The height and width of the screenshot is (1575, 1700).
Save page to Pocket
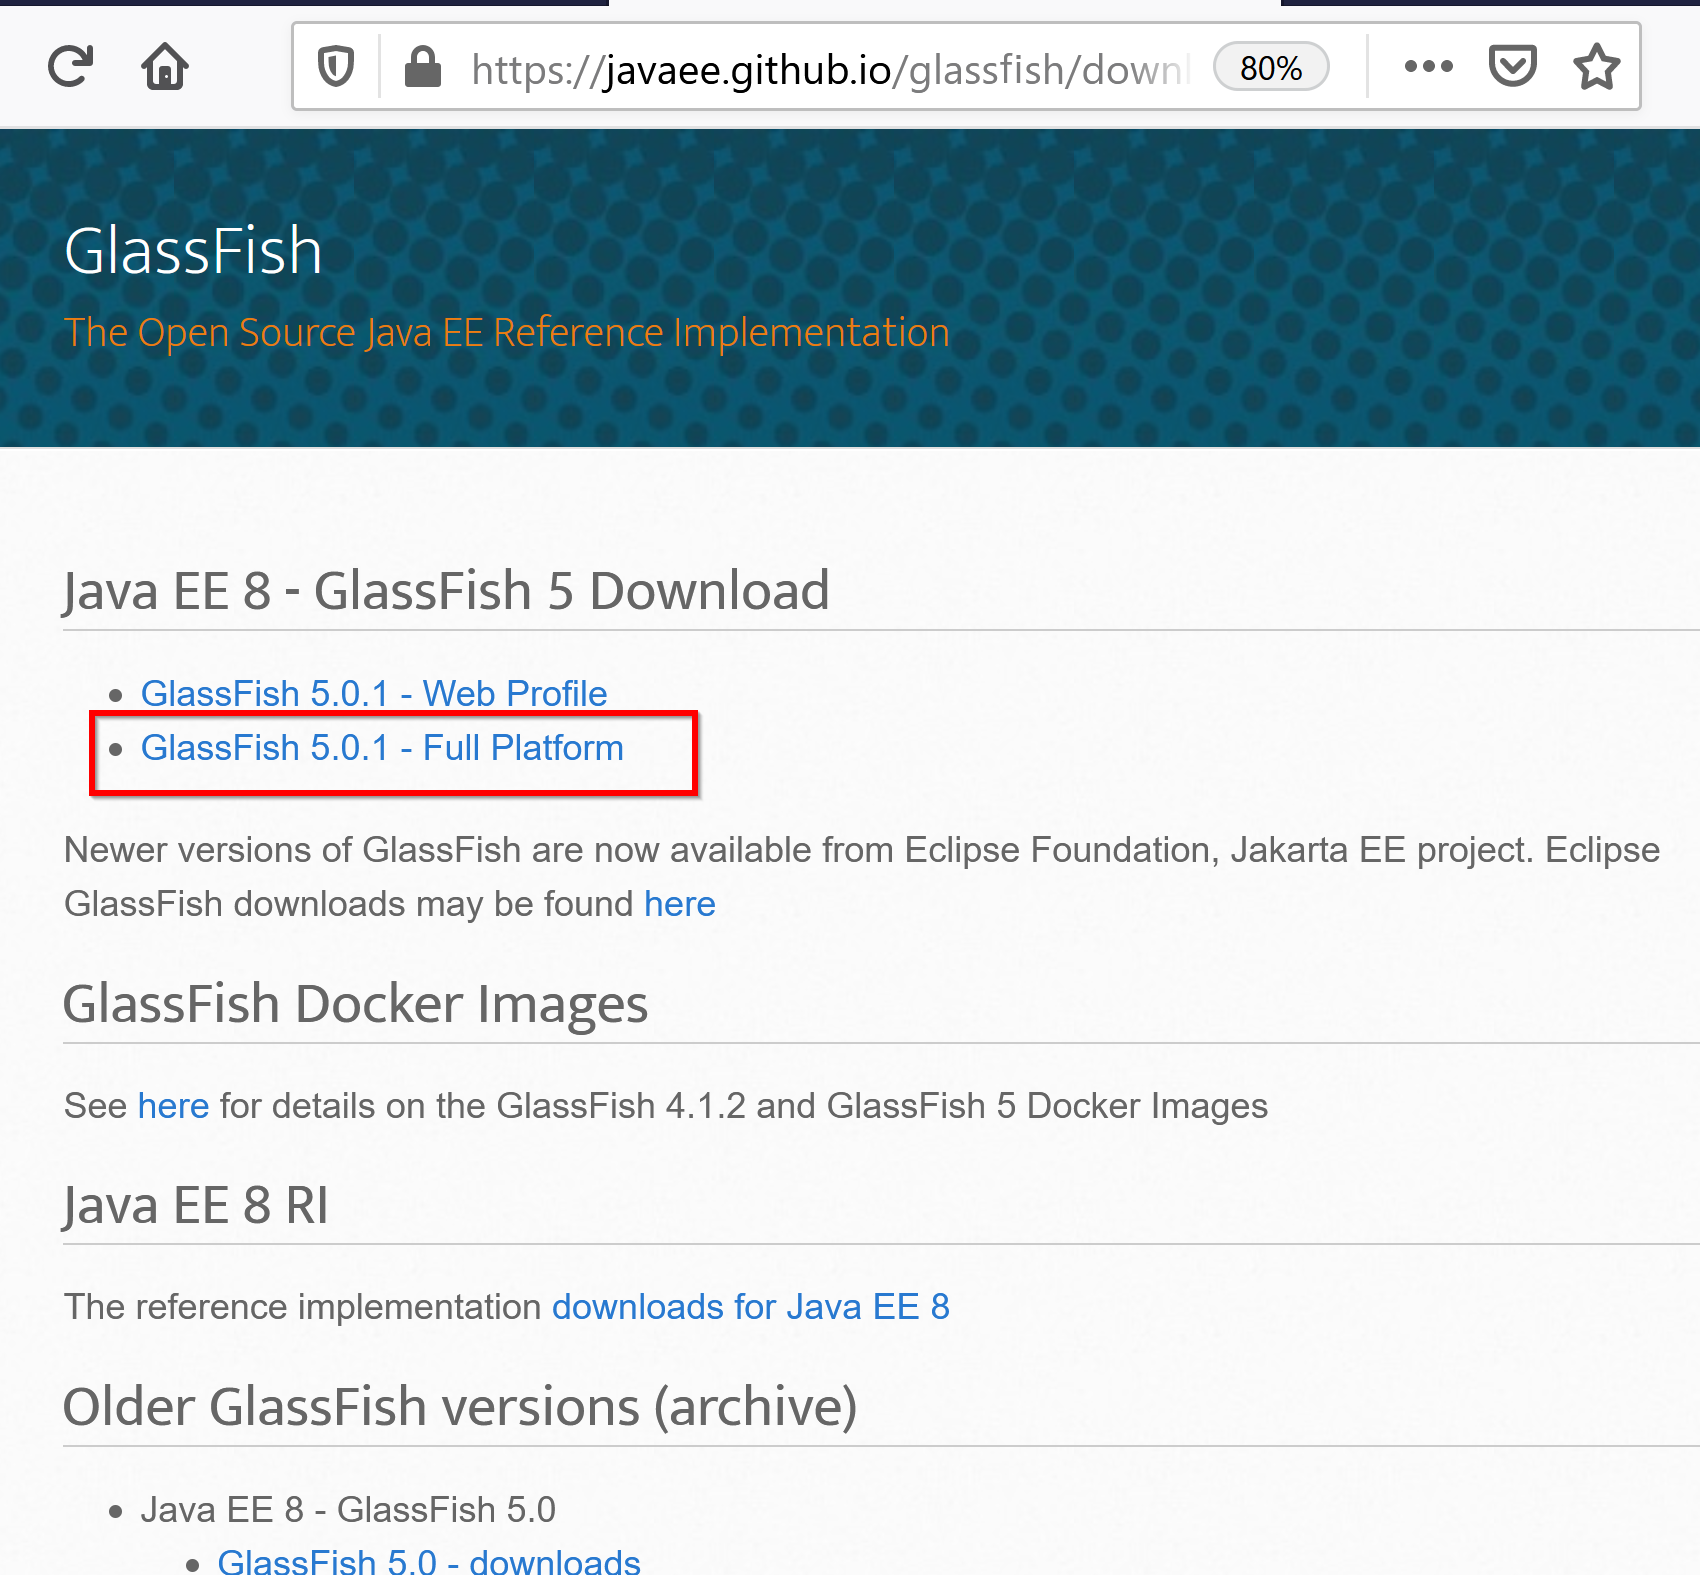point(1512,67)
